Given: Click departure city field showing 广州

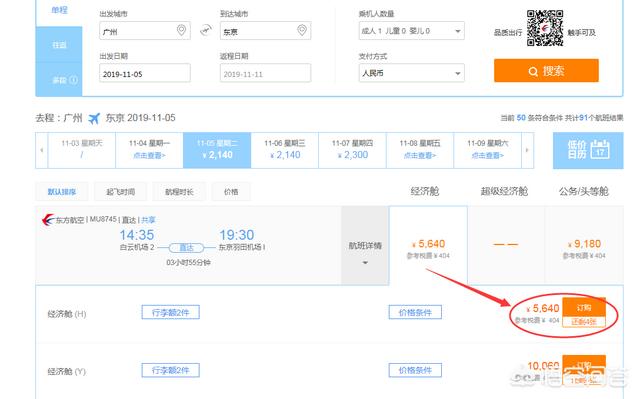Looking at the screenshot, I should click(144, 31).
